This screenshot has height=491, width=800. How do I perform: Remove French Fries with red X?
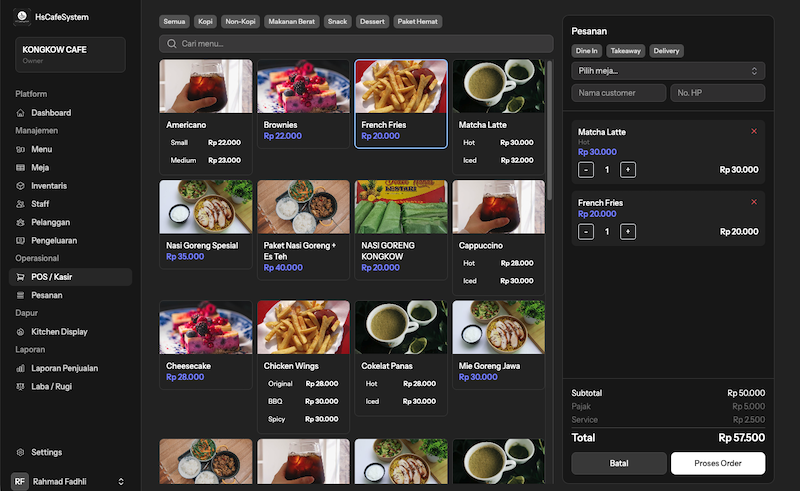(754, 202)
